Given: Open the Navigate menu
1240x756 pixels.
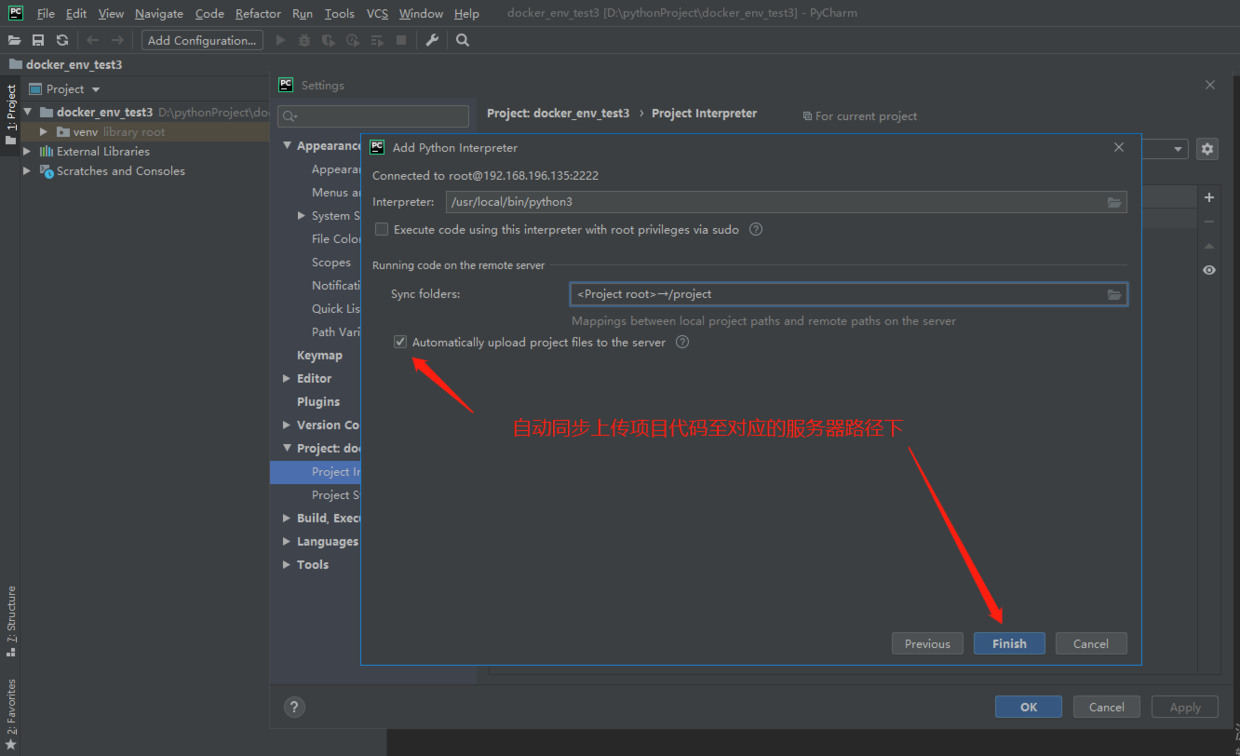Looking at the screenshot, I should 159,13.
